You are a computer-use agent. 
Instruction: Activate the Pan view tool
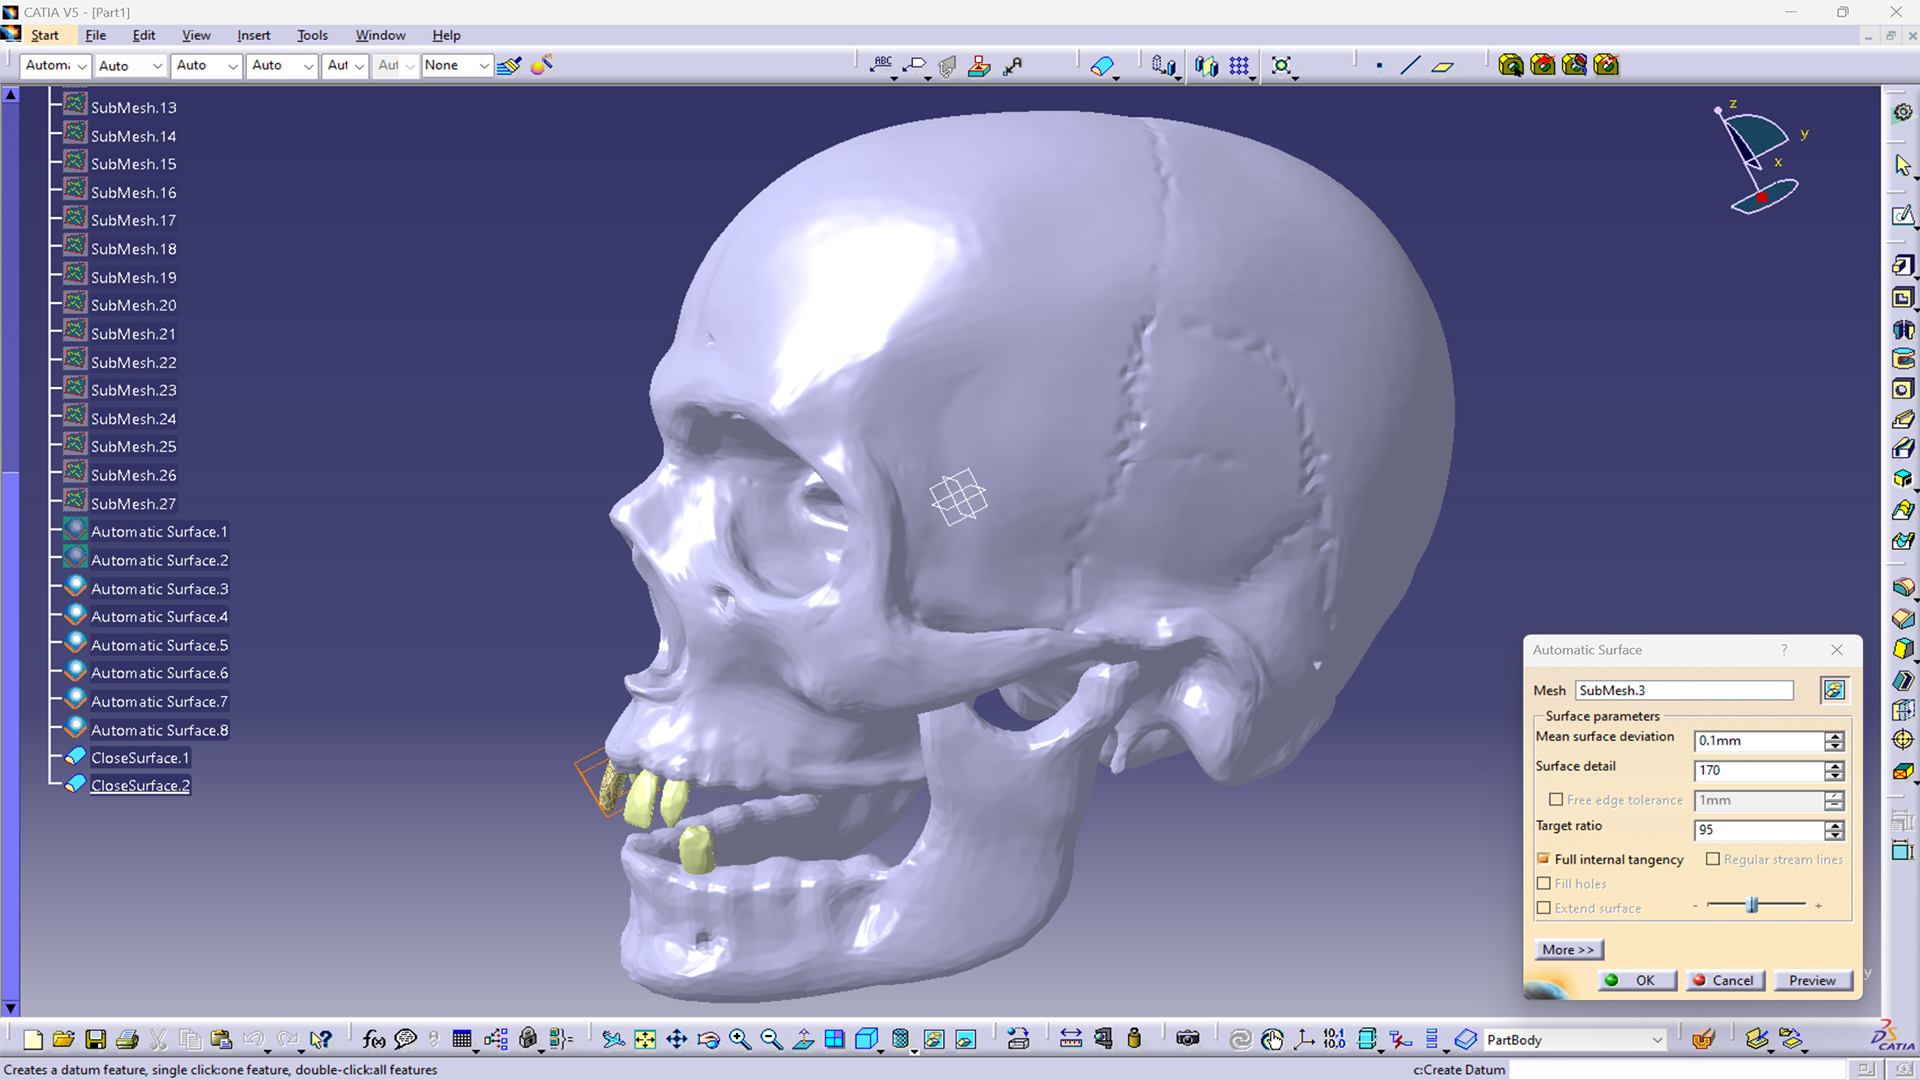pos(677,1040)
